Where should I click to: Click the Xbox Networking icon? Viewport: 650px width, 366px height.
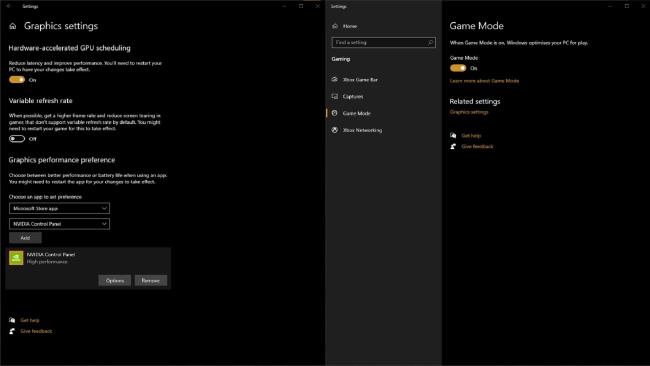tap(335, 130)
